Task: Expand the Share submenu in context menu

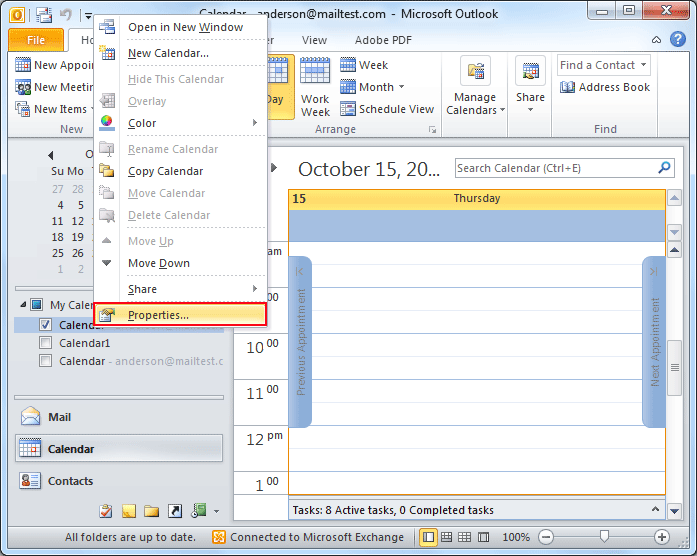Action: pos(180,289)
